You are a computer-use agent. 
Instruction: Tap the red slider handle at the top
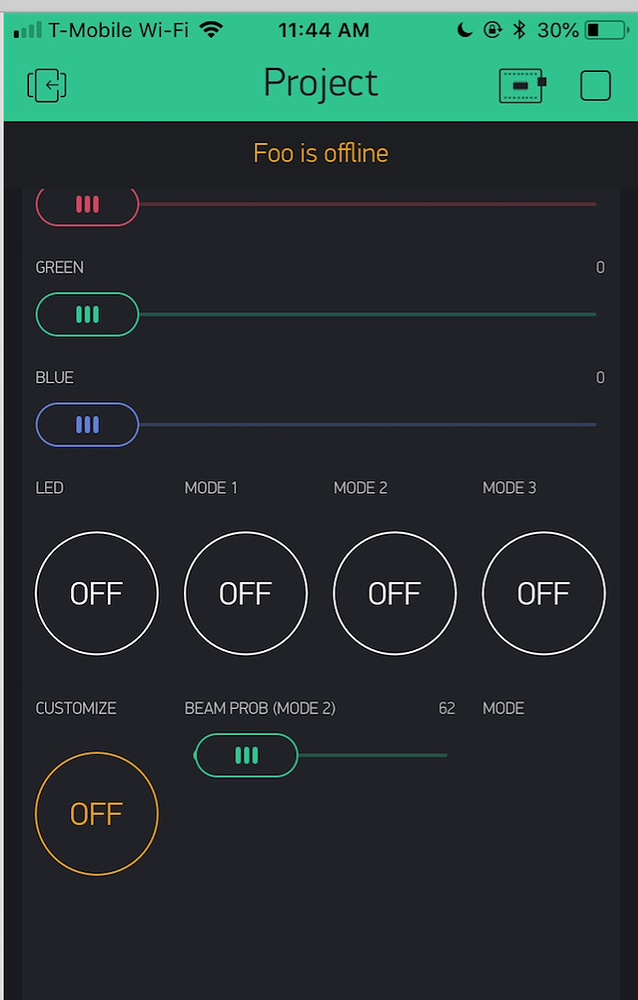tap(87, 204)
